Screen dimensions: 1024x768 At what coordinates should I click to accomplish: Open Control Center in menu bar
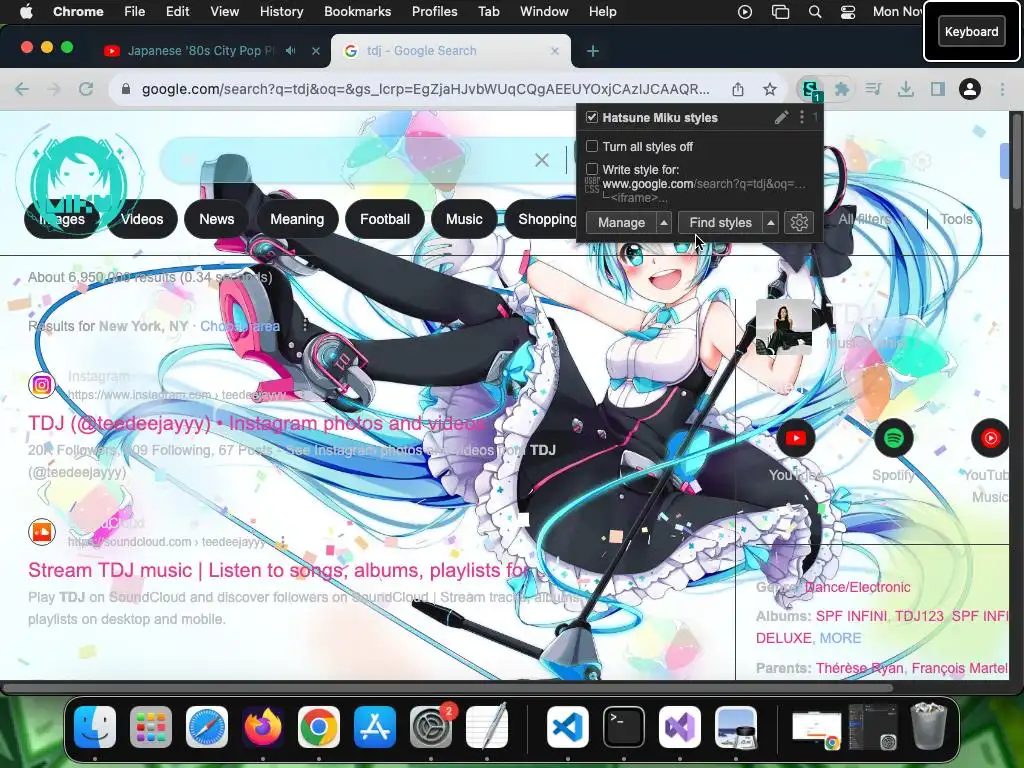[848, 12]
